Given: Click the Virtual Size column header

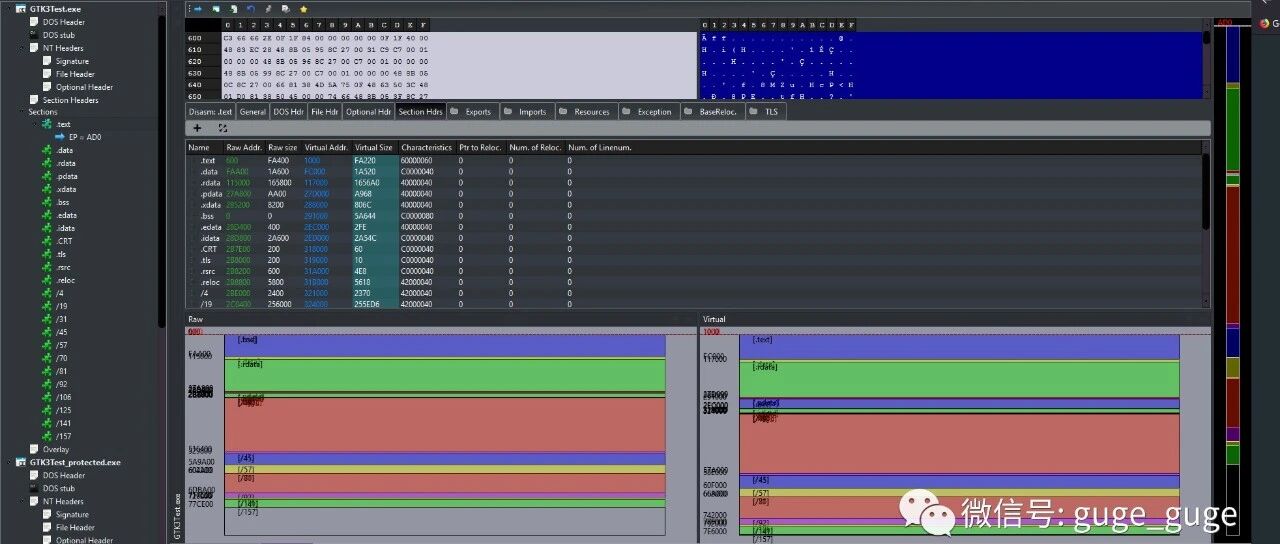Looking at the screenshot, I should pyautogui.click(x=374, y=148).
